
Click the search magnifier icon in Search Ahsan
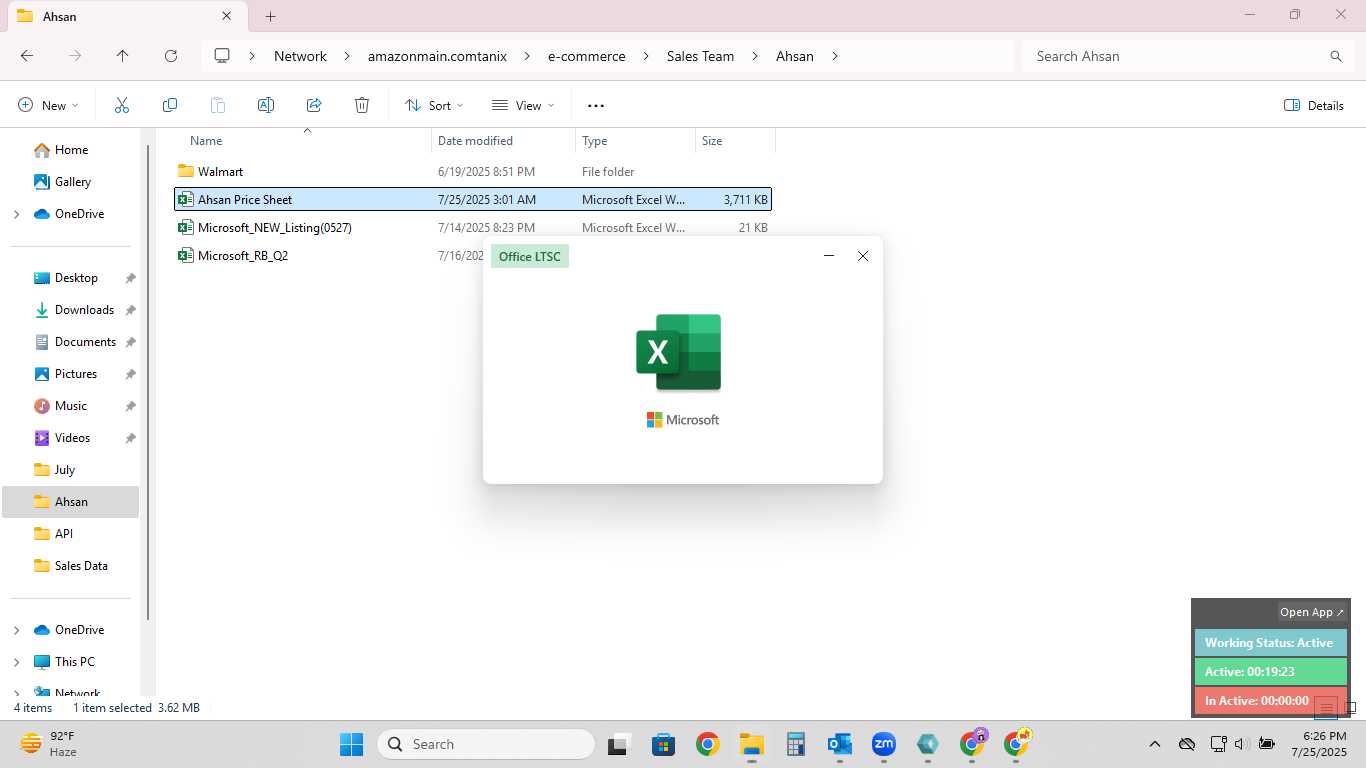pyautogui.click(x=1336, y=56)
